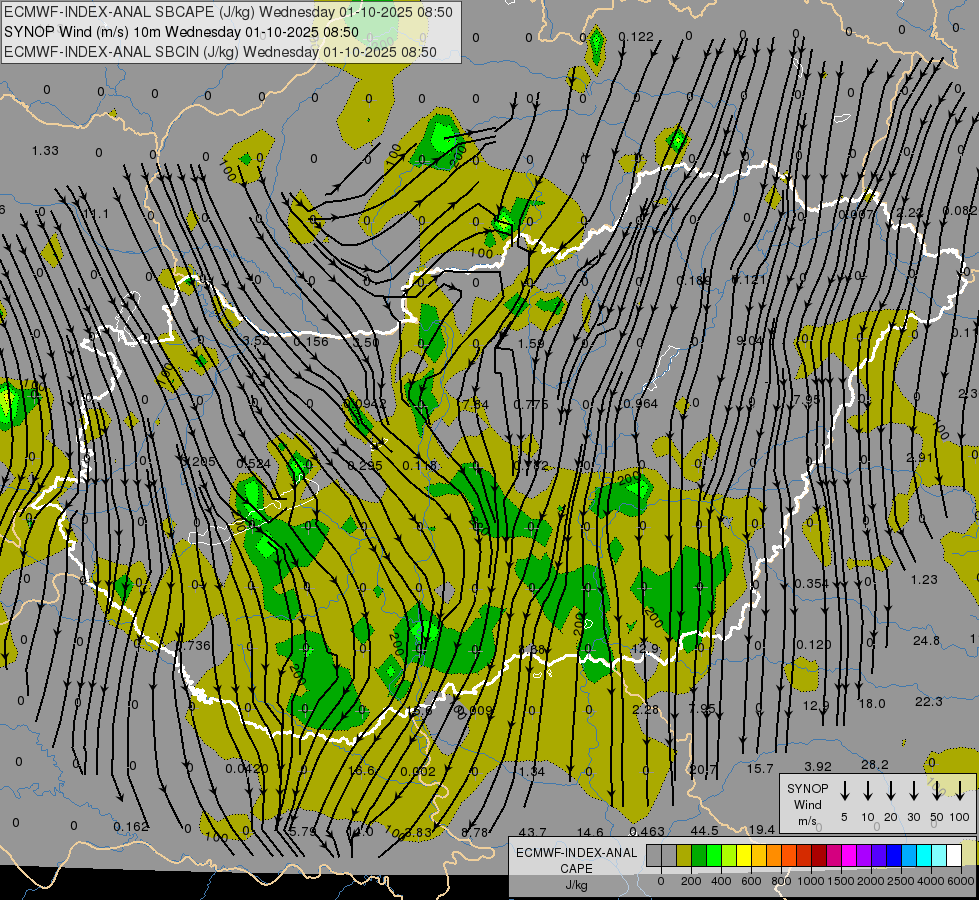This screenshot has width=979, height=900.
Task: Click the SBCIN title line in header
Action: coord(220,52)
